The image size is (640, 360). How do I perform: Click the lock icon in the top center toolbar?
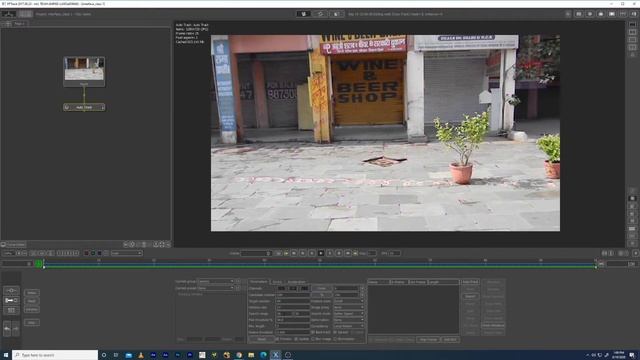(x=336, y=14)
